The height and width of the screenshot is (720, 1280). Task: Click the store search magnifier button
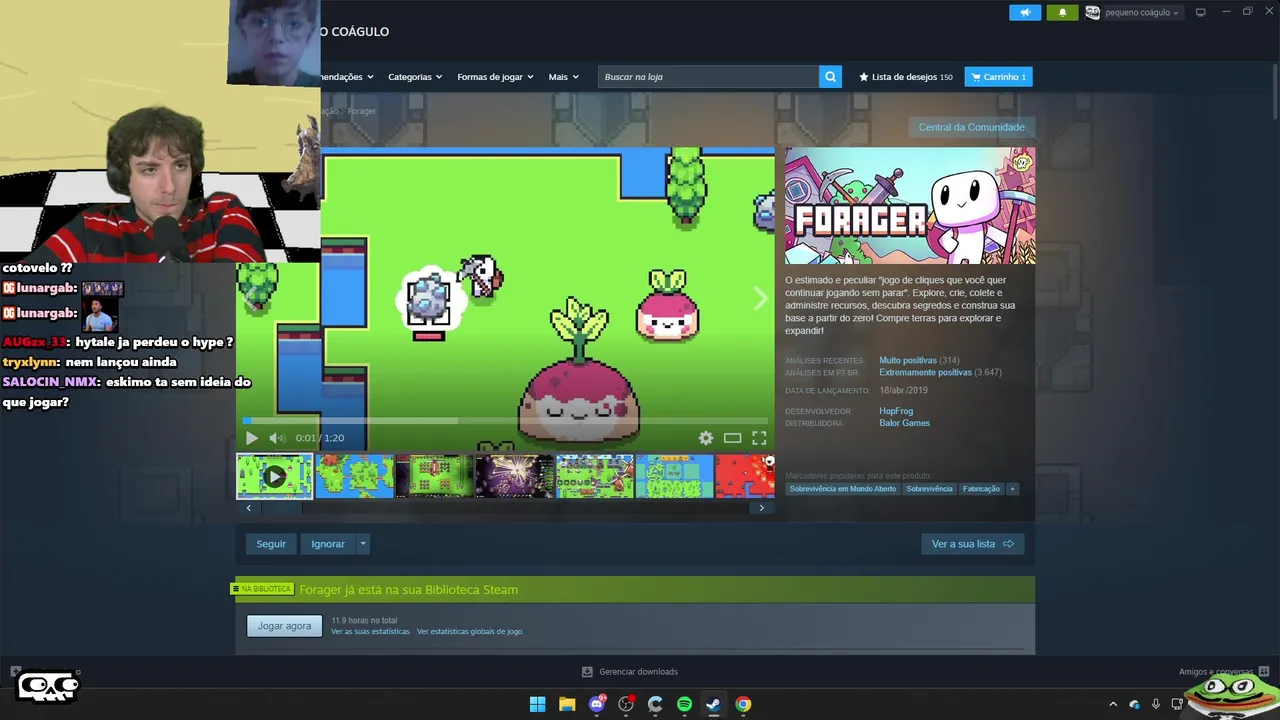pos(830,77)
